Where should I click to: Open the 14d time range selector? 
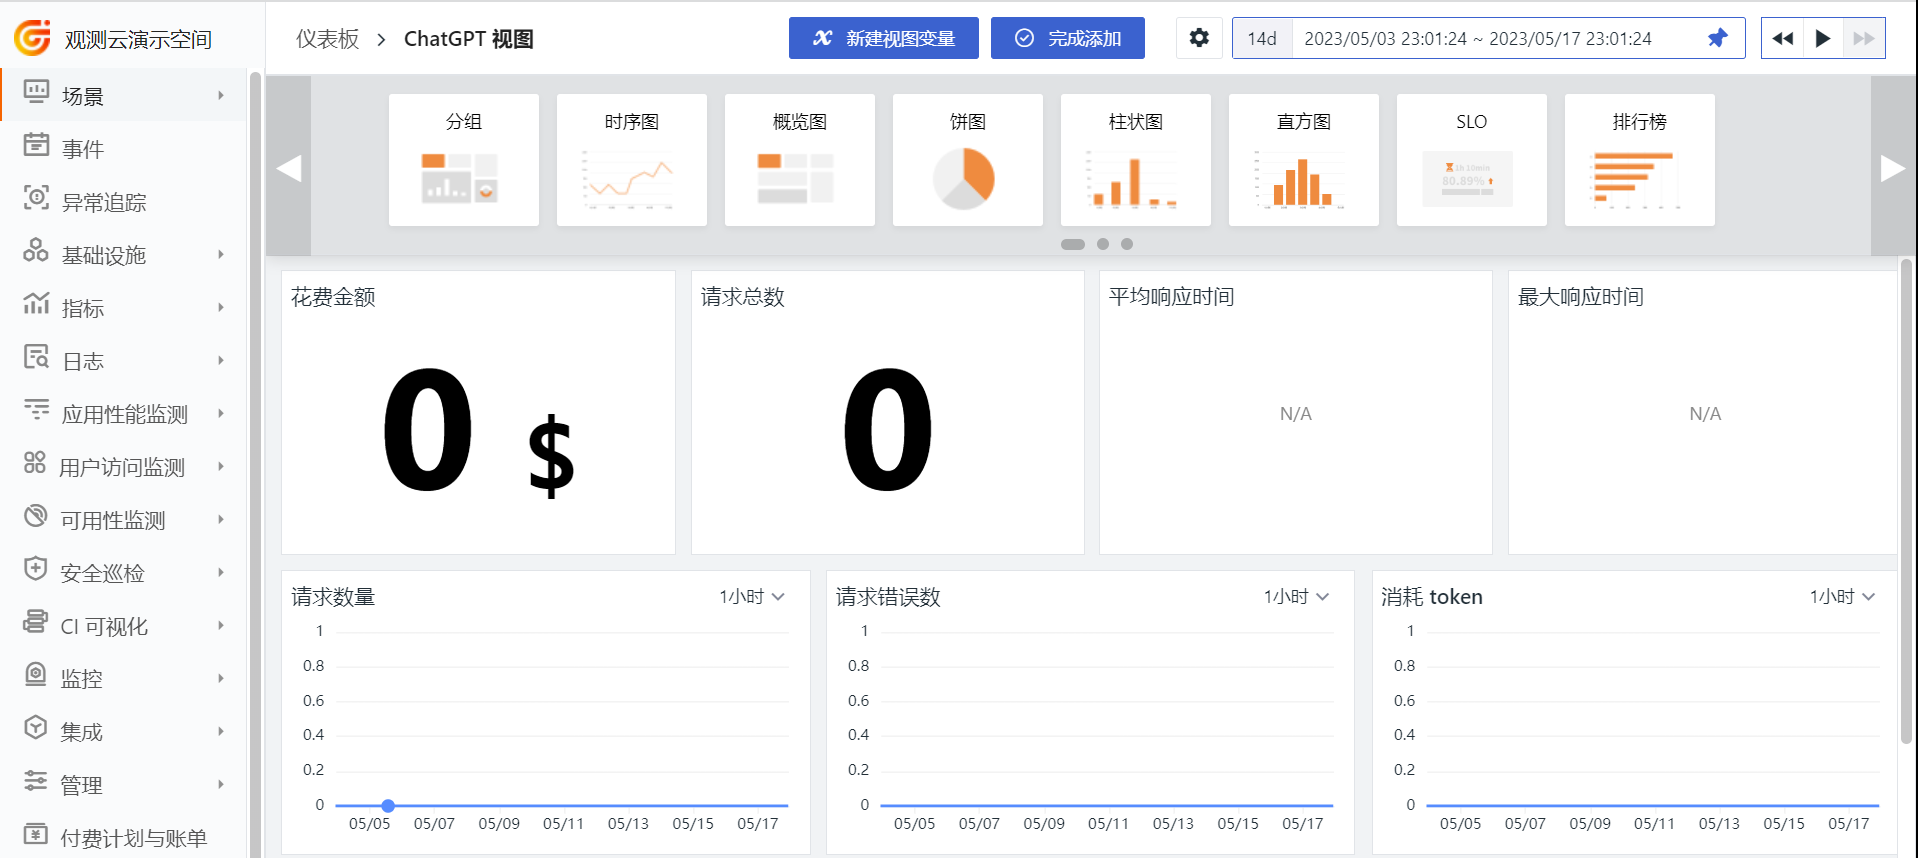click(1262, 38)
